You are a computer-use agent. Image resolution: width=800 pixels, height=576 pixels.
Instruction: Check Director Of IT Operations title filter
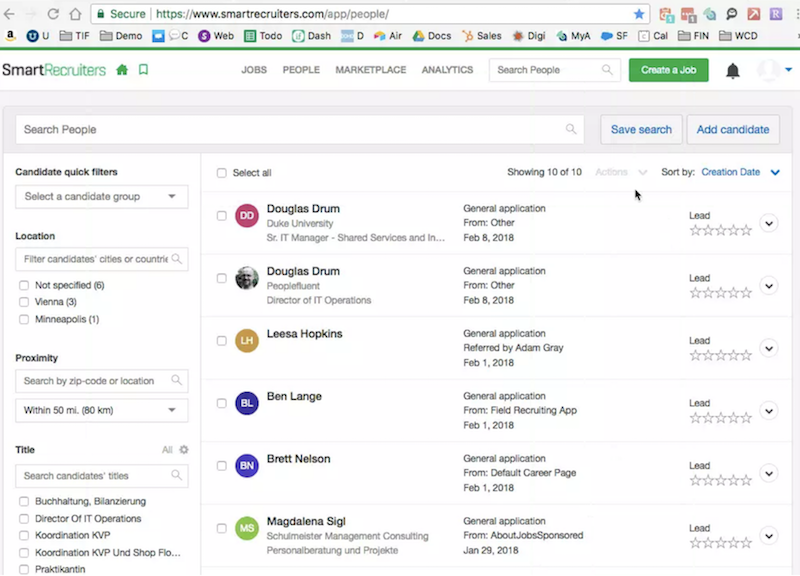pyautogui.click(x=24, y=519)
